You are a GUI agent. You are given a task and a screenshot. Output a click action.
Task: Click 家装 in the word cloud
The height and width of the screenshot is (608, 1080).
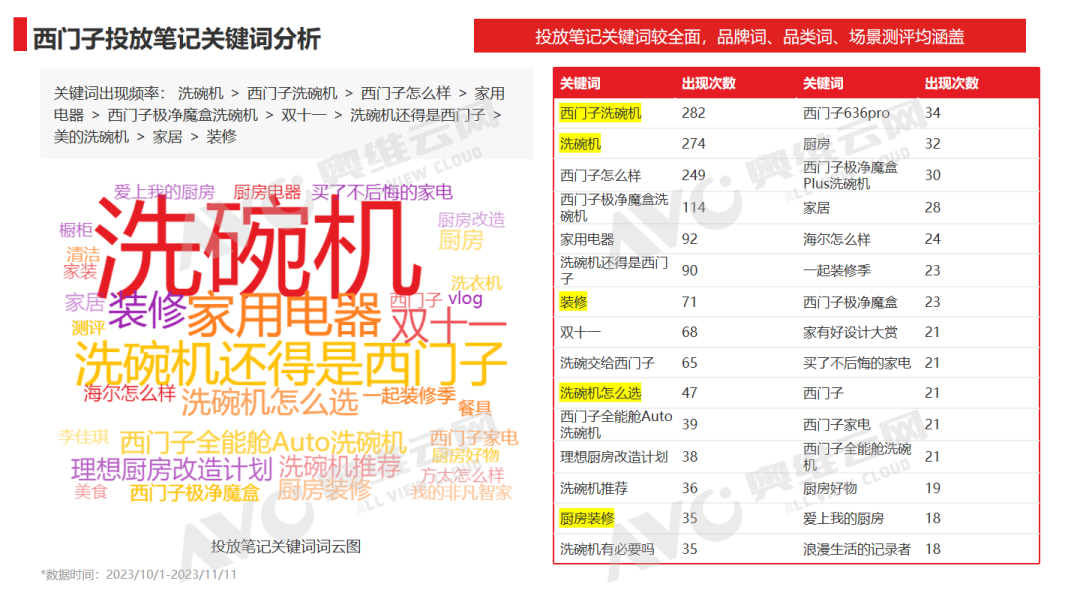(80, 272)
